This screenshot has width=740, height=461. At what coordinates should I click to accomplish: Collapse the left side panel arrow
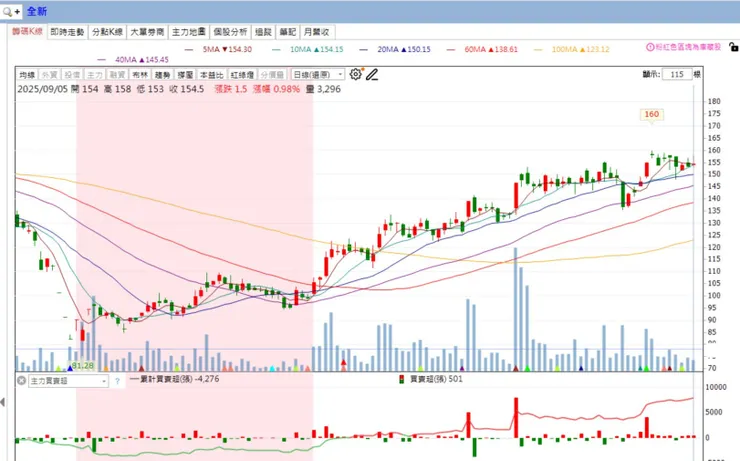pyautogui.click(x=3, y=402)
